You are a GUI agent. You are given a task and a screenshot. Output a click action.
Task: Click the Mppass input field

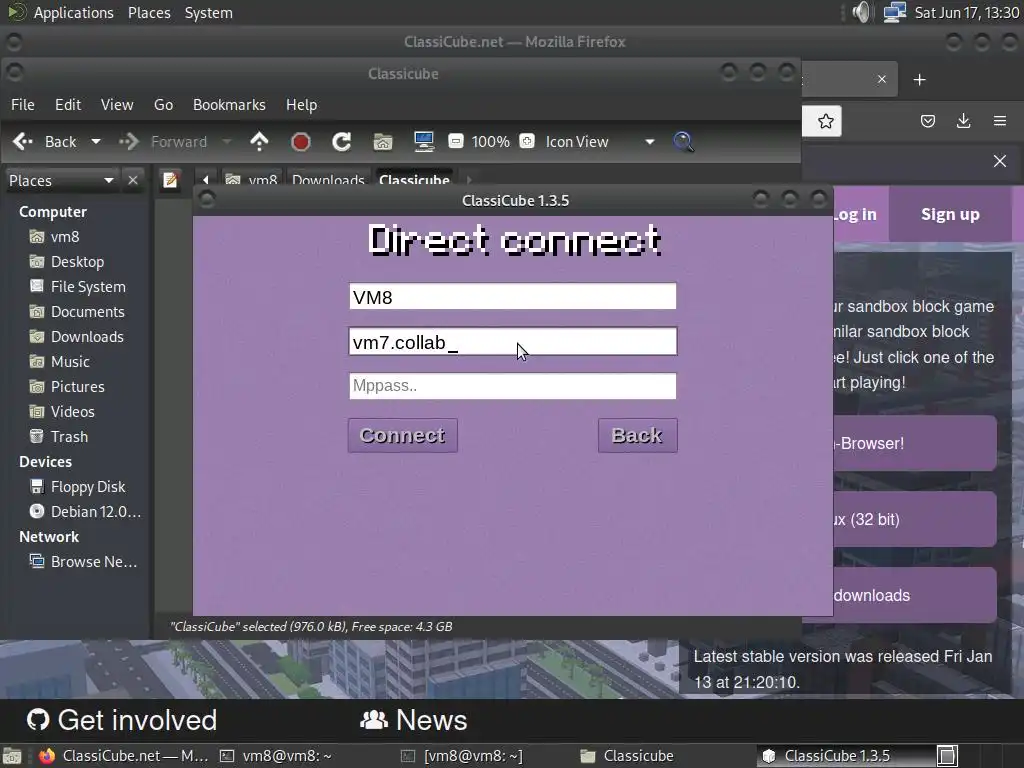(x=513, y=386)
